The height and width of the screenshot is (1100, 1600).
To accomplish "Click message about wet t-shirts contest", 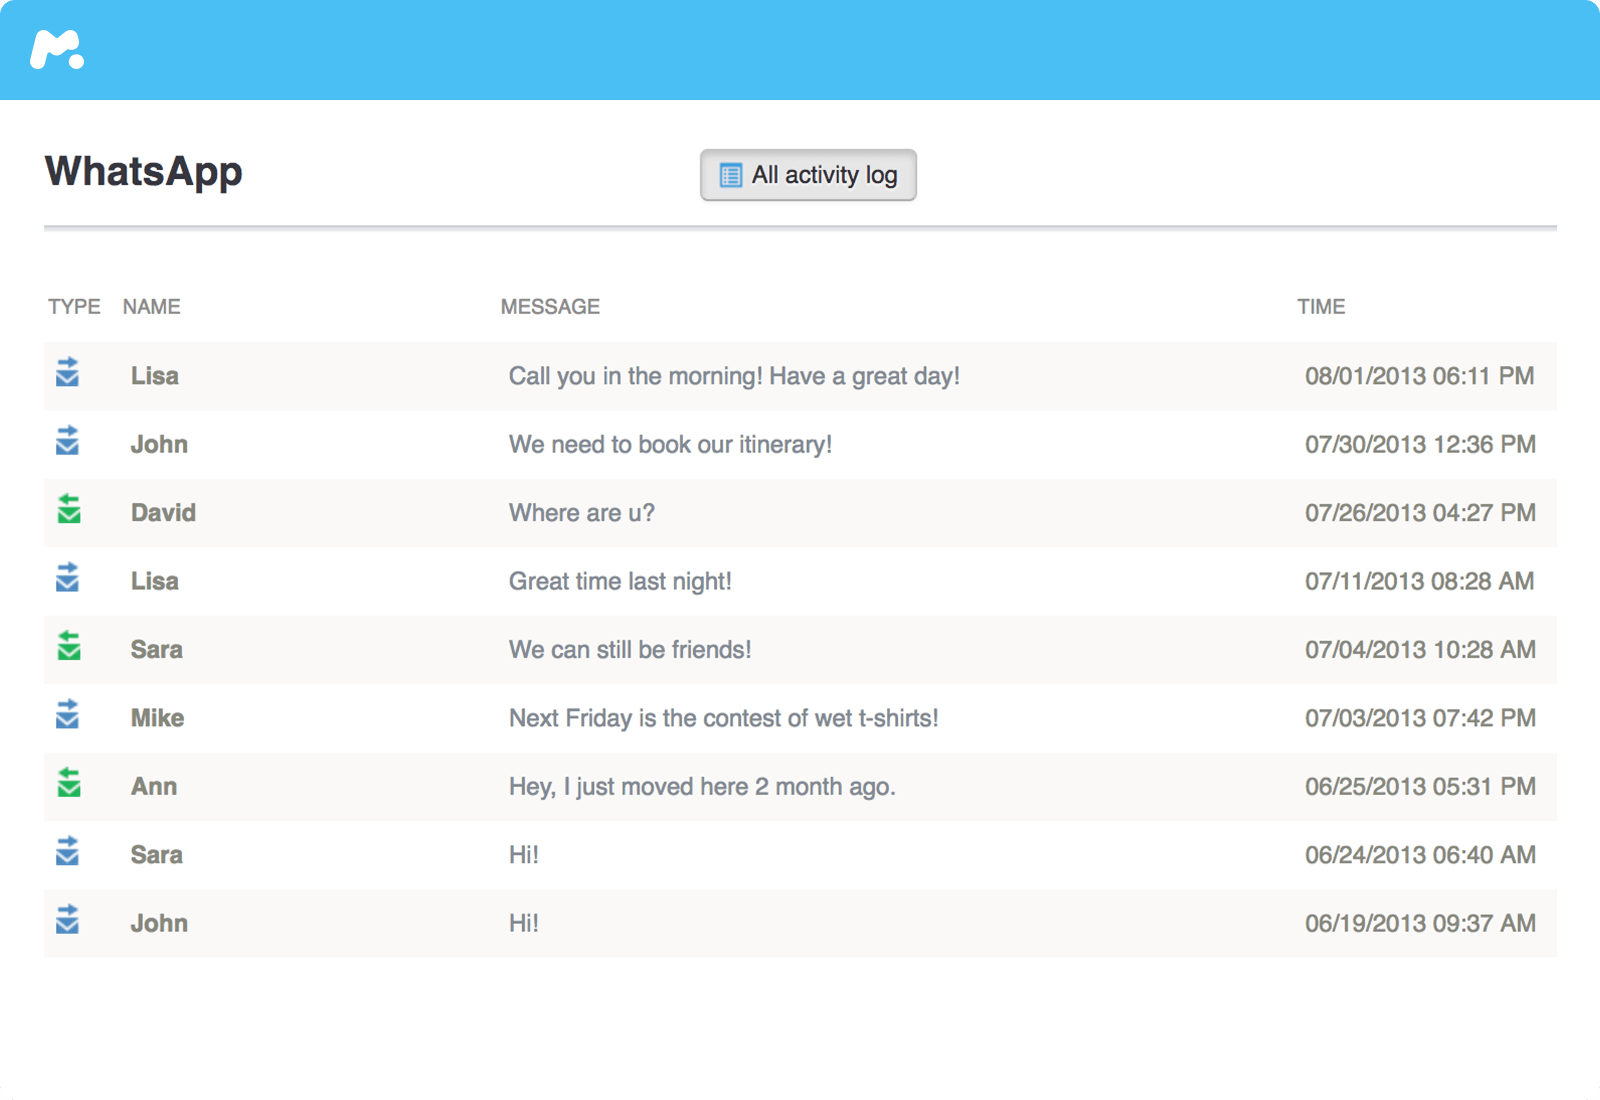I will tap(723, 718).
